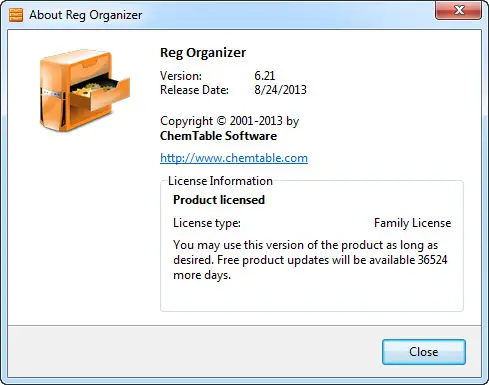Click the orange Reg Organizer cabinet logo
This screenshot has height=385, width=489.
[x=85, y=90]
